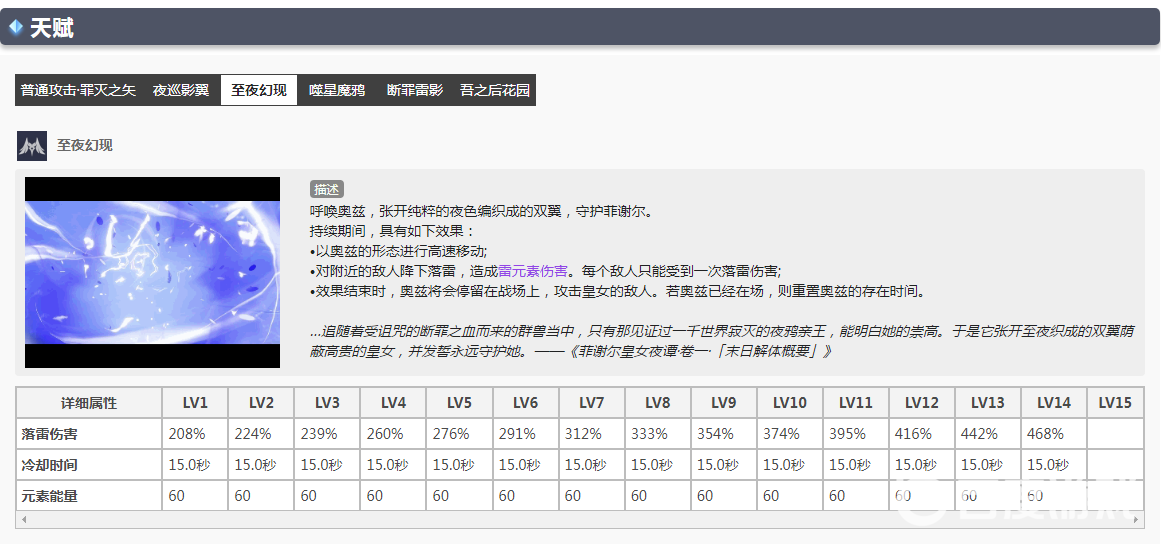Image resolution: width=1161 pixels, height=547 pixels.
Task: Show the 噬星魔鸦 talent tab
Action: (337, 90)
